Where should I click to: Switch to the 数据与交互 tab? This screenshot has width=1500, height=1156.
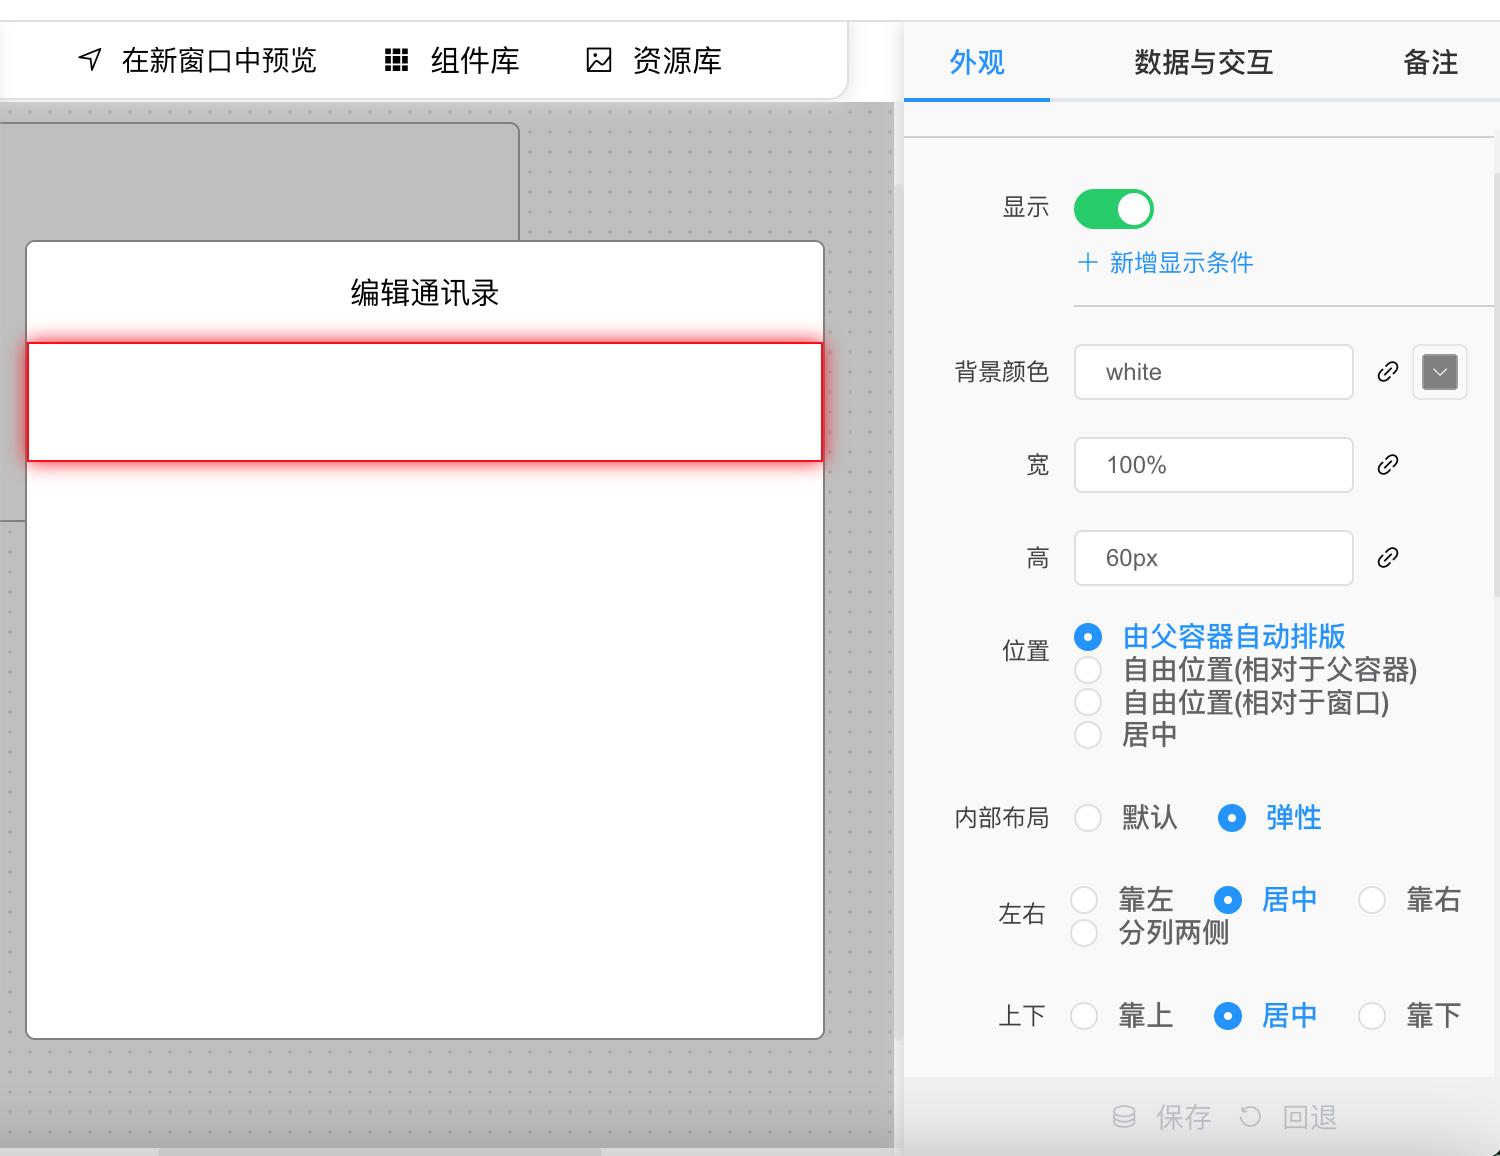(1204, 62)
